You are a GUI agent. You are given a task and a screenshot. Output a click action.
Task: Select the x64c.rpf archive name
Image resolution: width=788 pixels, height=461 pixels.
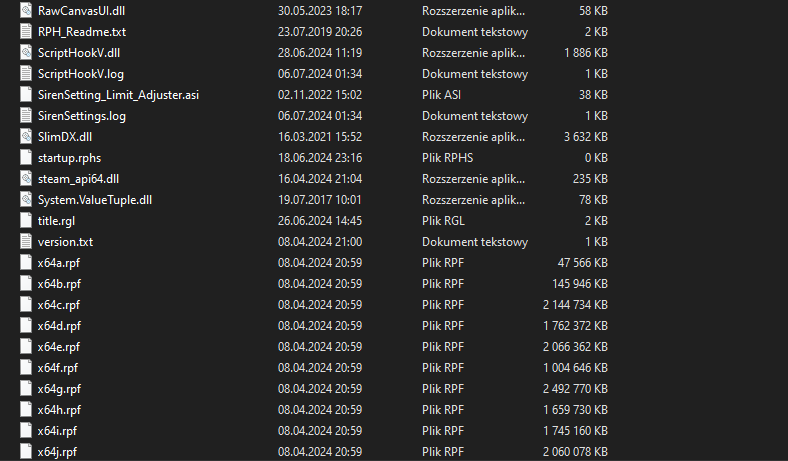pyautogui.click(x=59, y=304)
